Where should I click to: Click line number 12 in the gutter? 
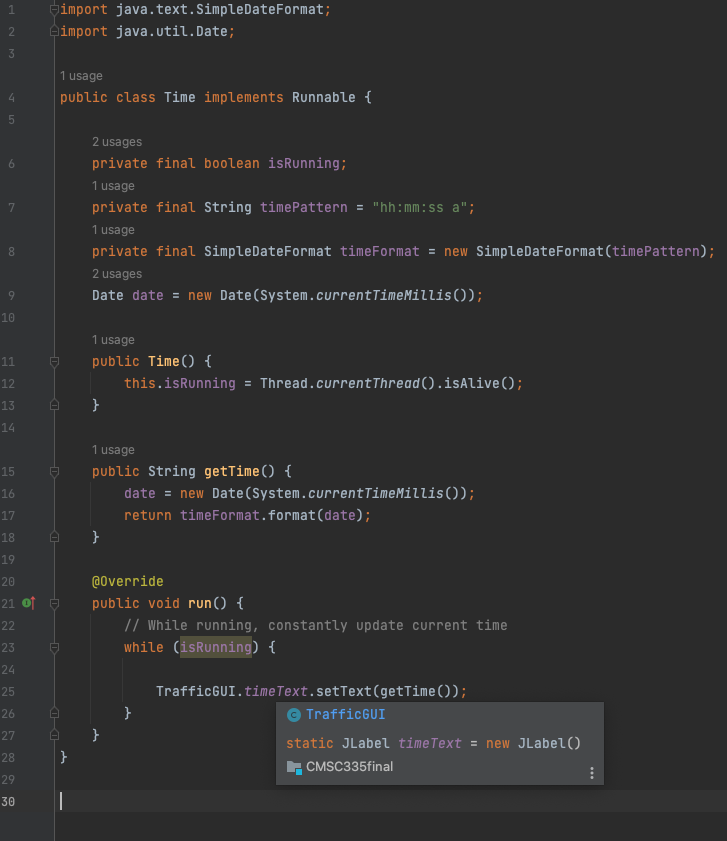(8, 383)
